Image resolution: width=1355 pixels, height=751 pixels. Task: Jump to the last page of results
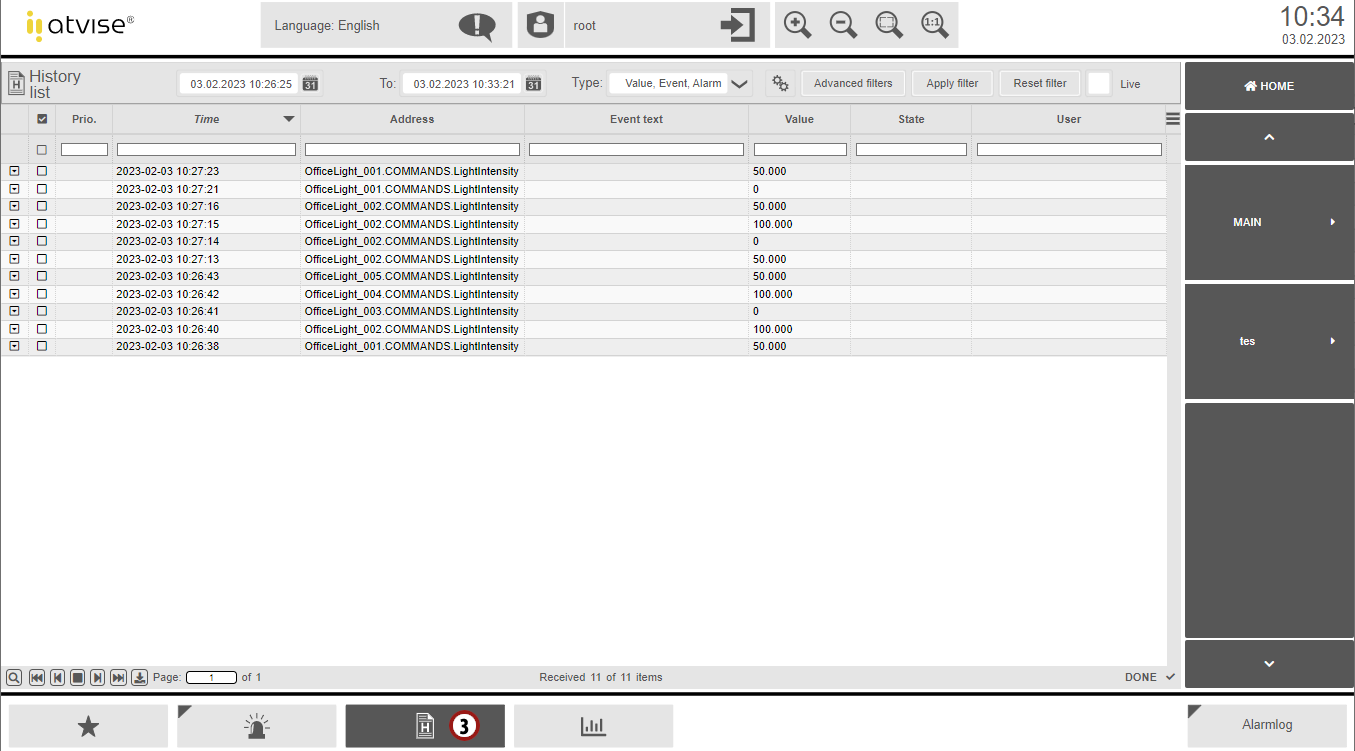118,678
